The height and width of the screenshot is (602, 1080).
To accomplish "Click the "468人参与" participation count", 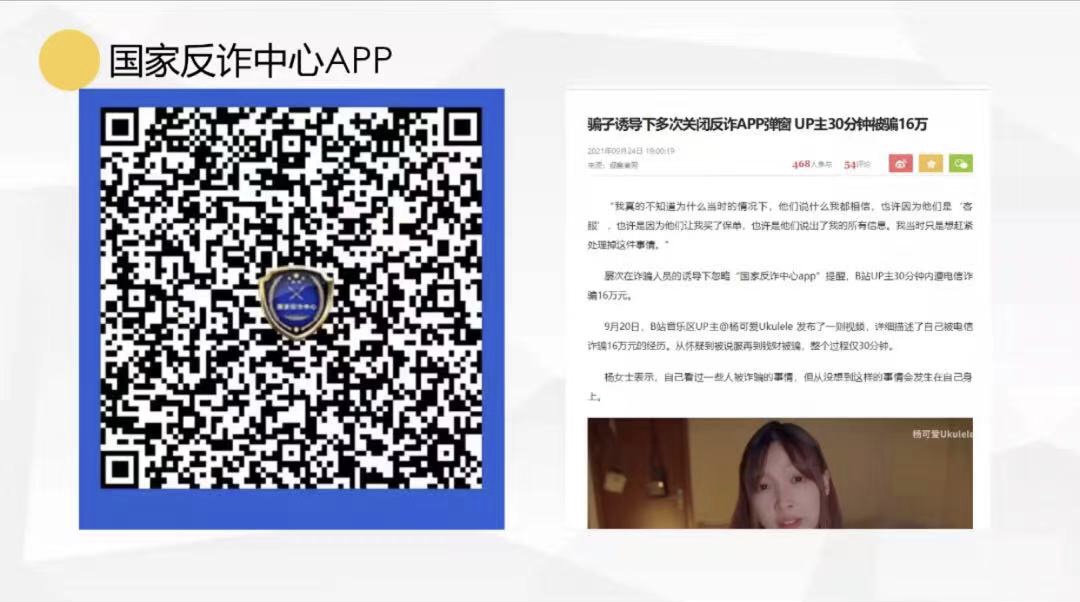I will coord(812,165).
